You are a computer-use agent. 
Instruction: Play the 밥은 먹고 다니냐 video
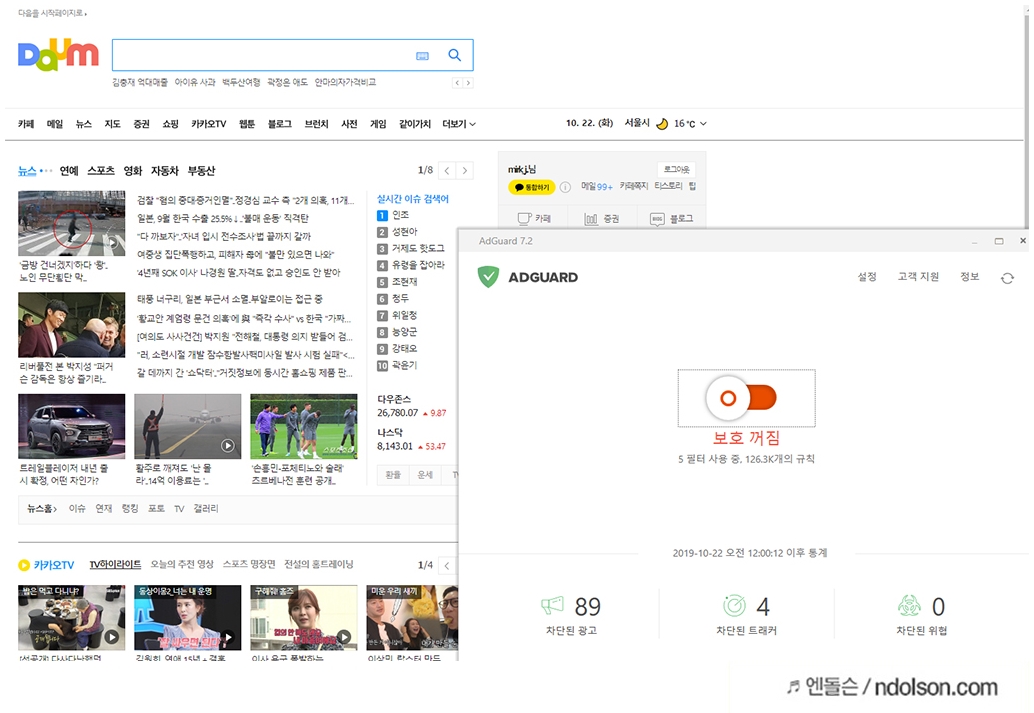71,617
